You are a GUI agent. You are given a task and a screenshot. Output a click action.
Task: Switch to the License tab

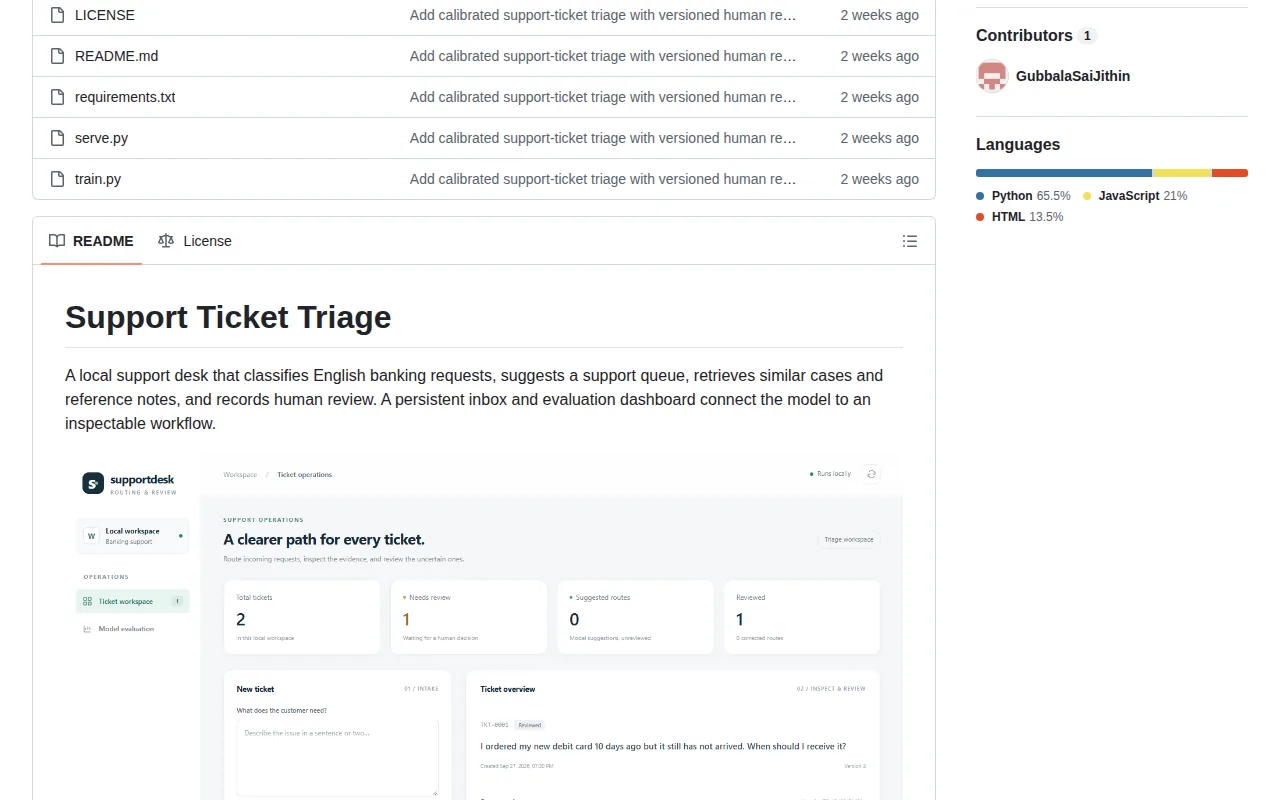click(x=195, y=241)
